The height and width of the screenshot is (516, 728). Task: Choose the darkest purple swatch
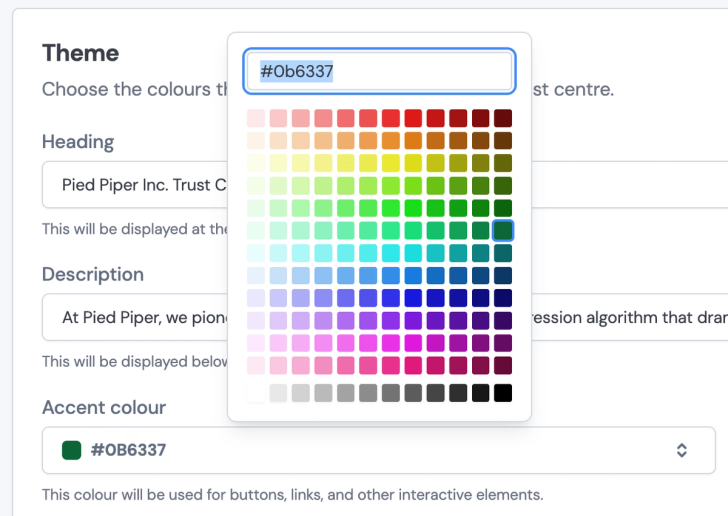pyautogui.click(x=503, y=320)
